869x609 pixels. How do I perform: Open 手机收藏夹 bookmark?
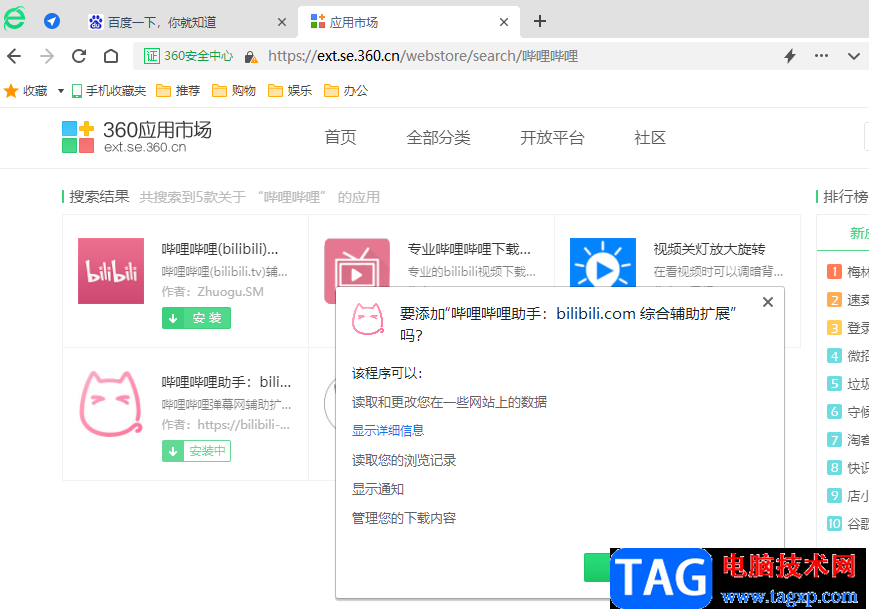[x=109, y=91]
